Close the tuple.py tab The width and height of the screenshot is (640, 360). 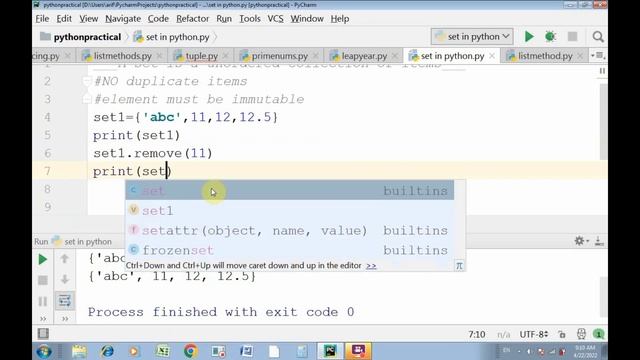click(x=225, y=56)
